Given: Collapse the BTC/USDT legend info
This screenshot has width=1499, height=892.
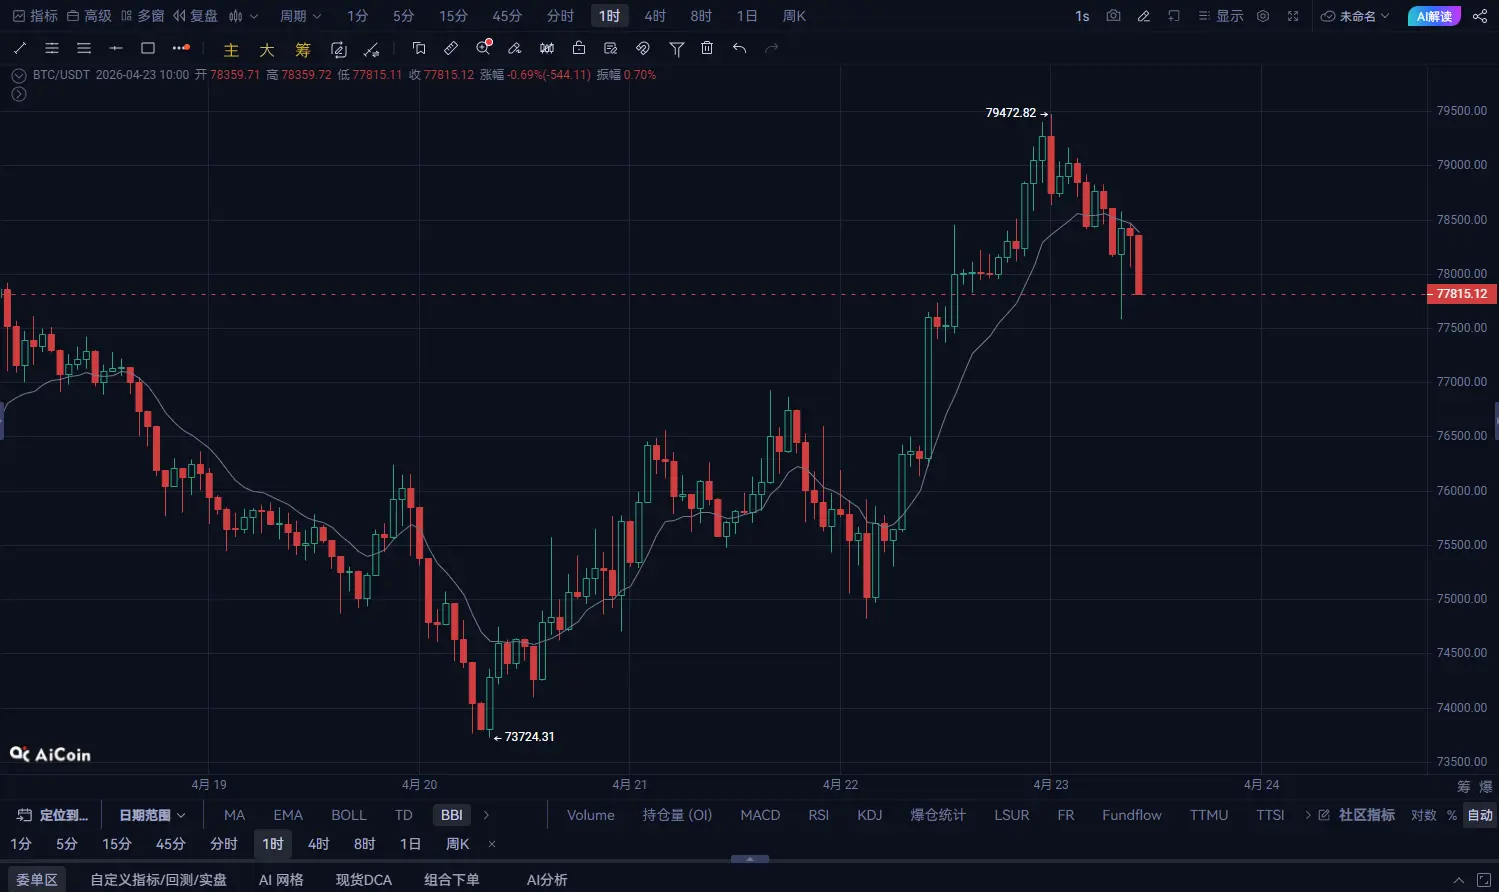Looking at the screenshot, I should (19, 75).
